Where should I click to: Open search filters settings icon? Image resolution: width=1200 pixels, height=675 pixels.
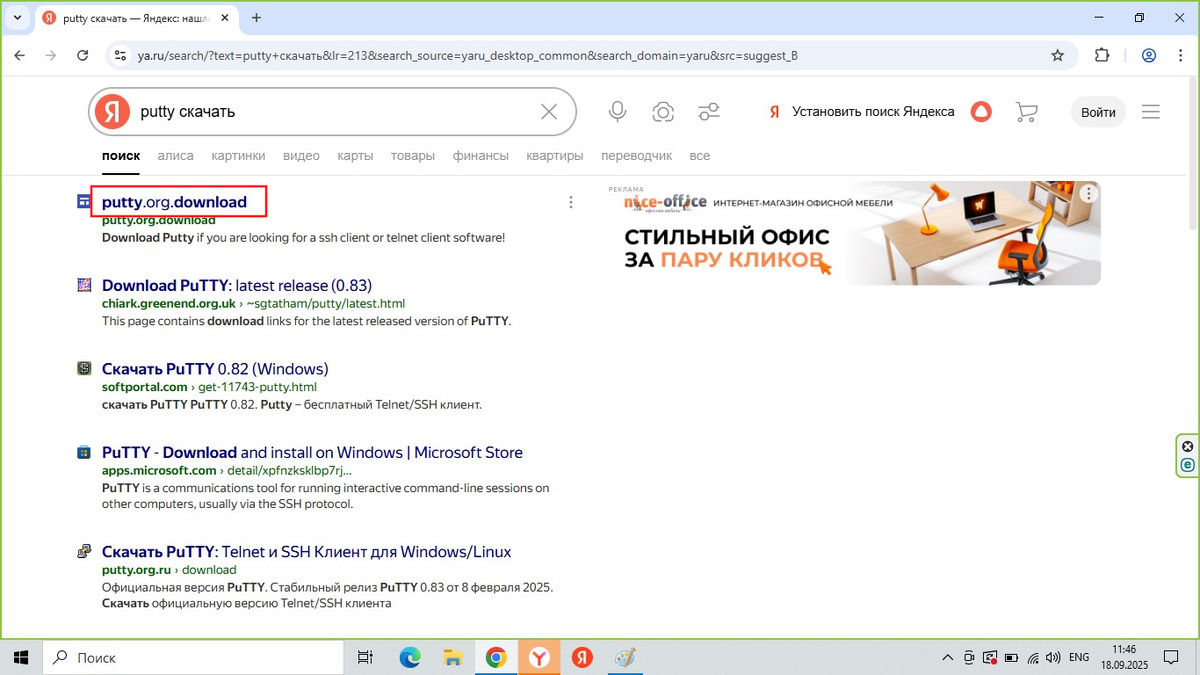tap(709, 112)
